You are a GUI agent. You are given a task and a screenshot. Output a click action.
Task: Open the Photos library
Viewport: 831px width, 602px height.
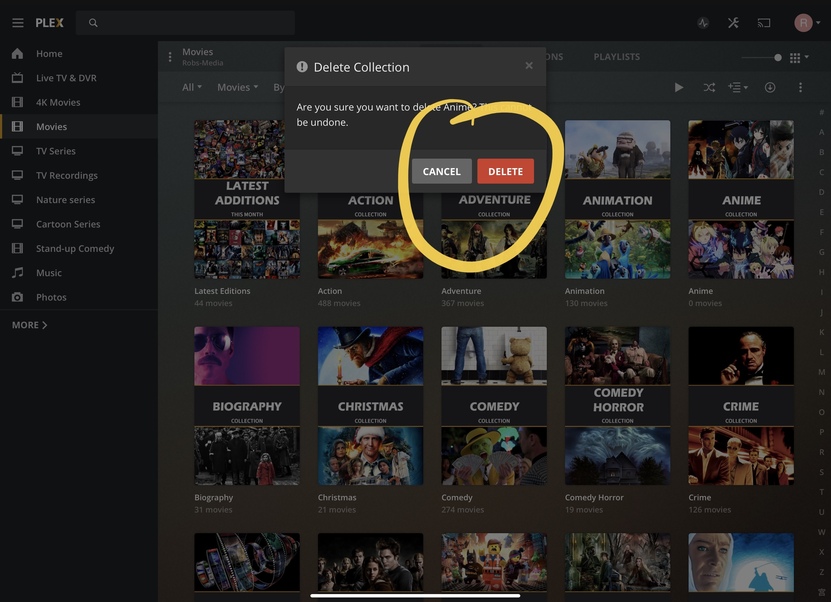79,297
